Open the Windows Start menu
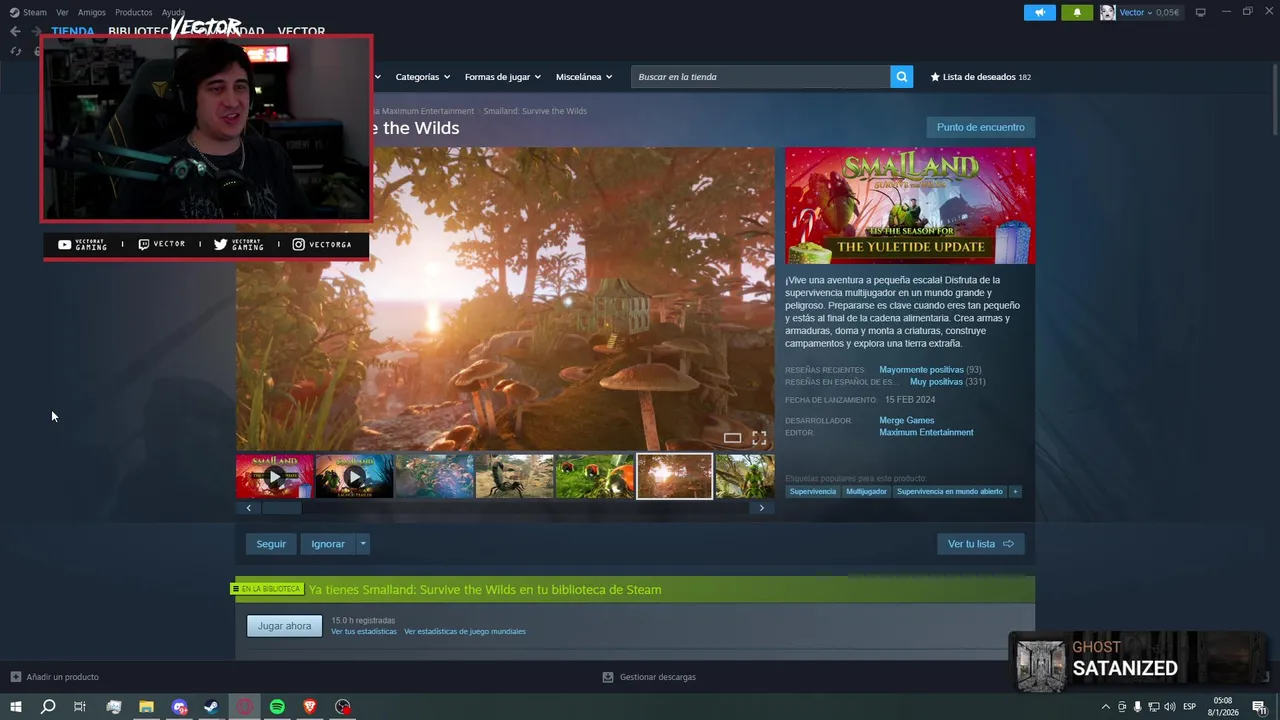The width and height of the screenshot is (1280, 720). [x=15, y=707]
